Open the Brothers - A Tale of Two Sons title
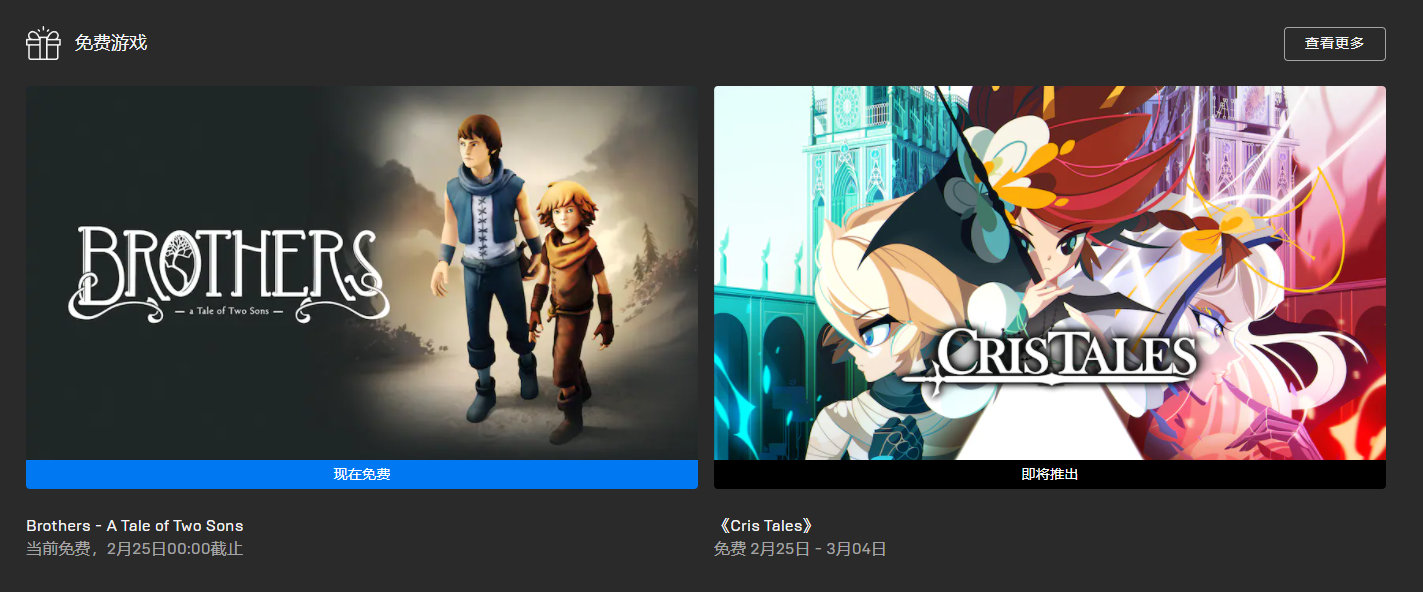This screenshot has height=592, width=1423. [x=135, y=525]
